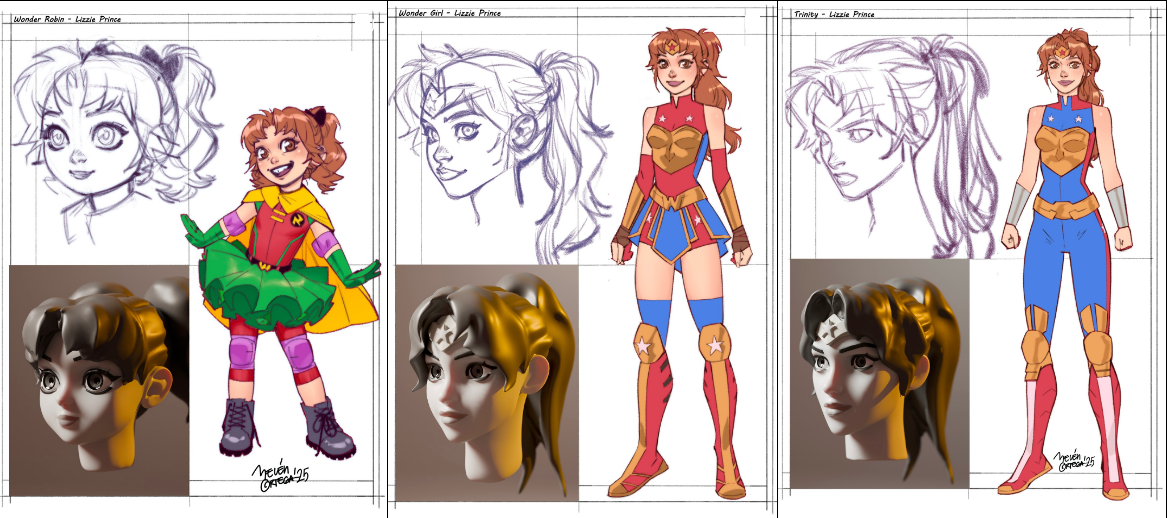Click the artist signature on the Trinity sheet
Screen dimensions: 1167x518
click(x=1075, y=461)
